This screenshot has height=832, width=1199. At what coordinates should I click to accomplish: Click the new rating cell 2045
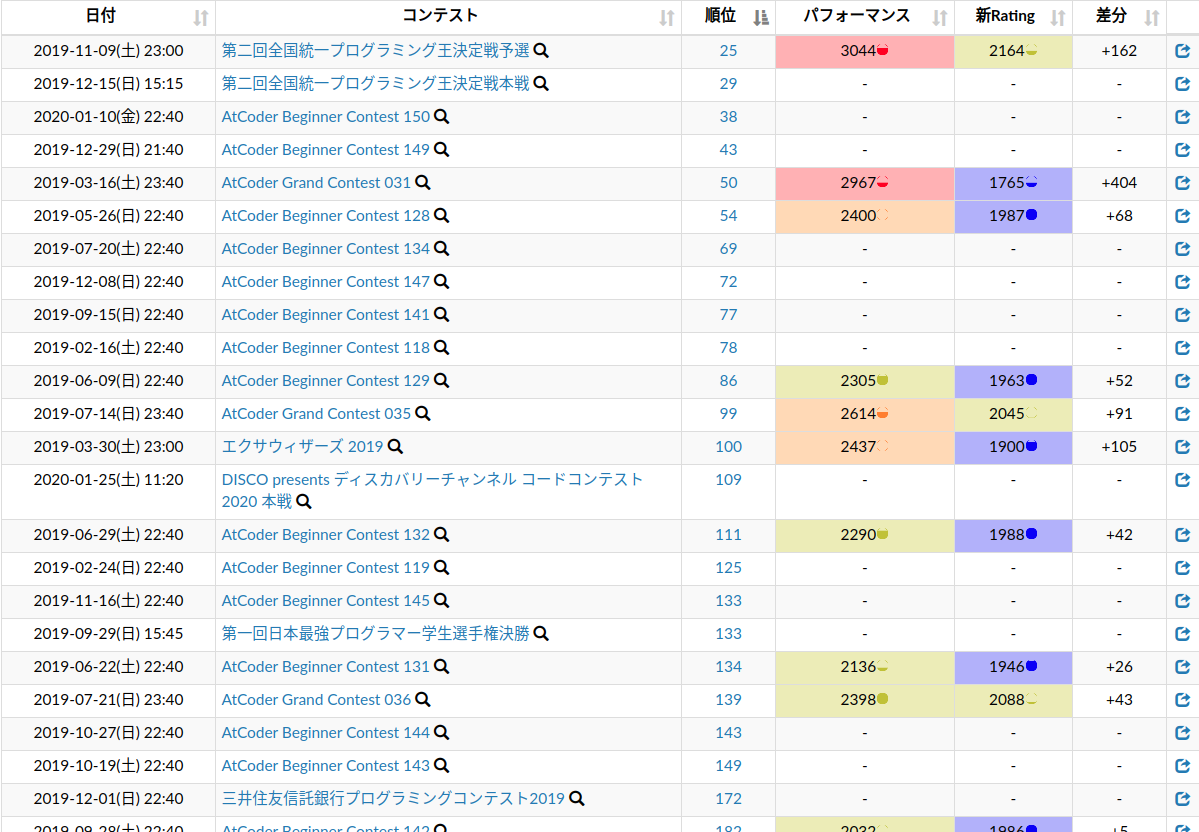tap(1013, 414)
